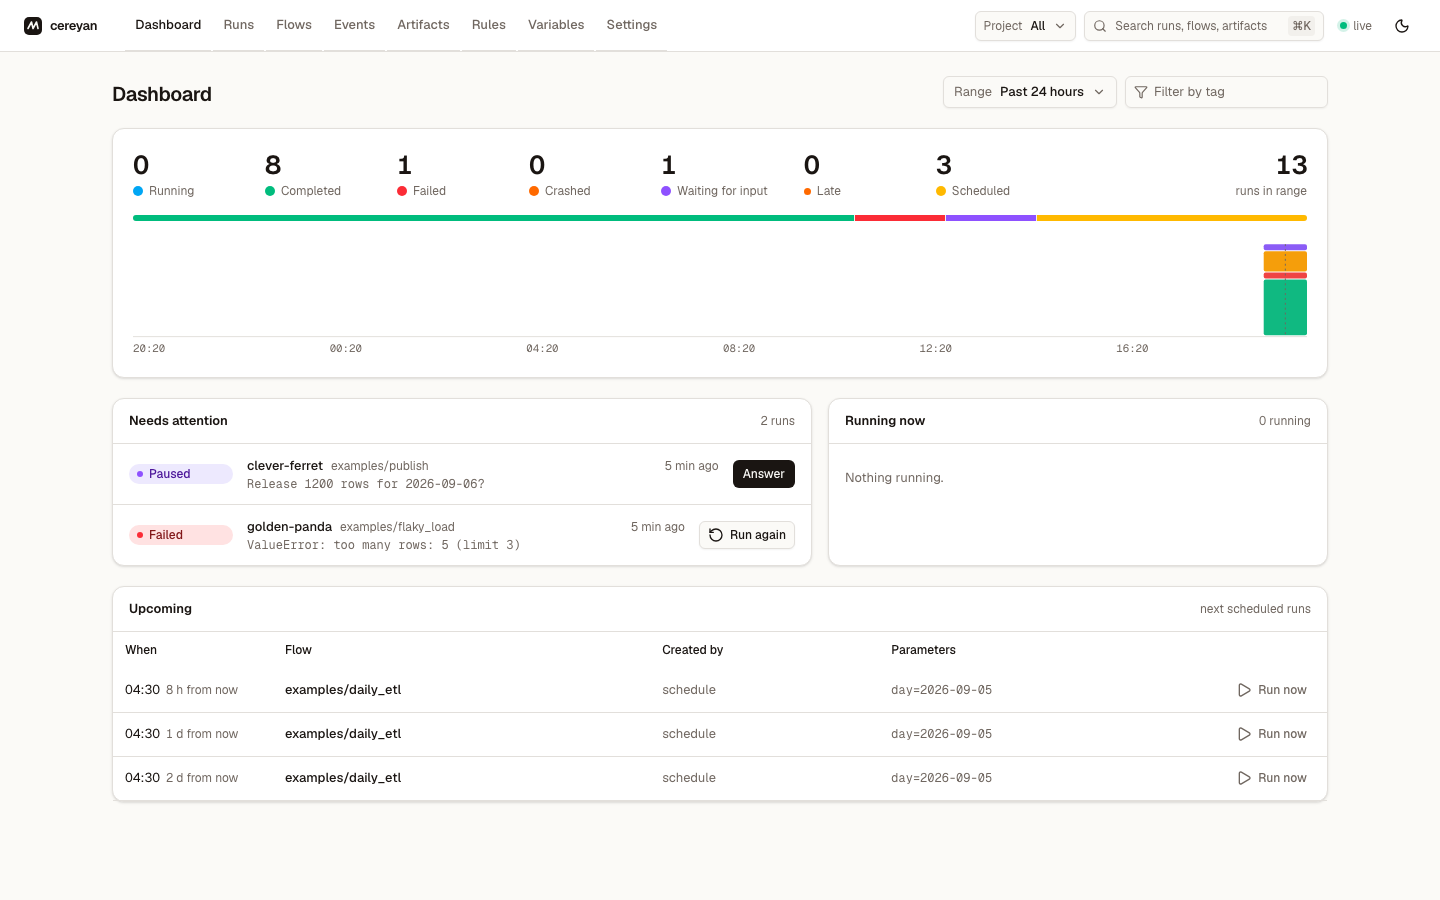This screenshot has height=900, width=1440.
Task: Click the Release 1200 rows question text
Action: [366, 484]
